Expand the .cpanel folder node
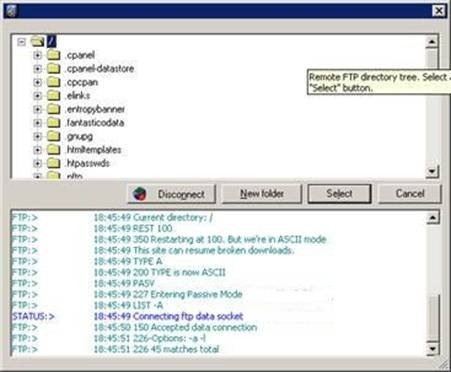 (x=37, y=55)
